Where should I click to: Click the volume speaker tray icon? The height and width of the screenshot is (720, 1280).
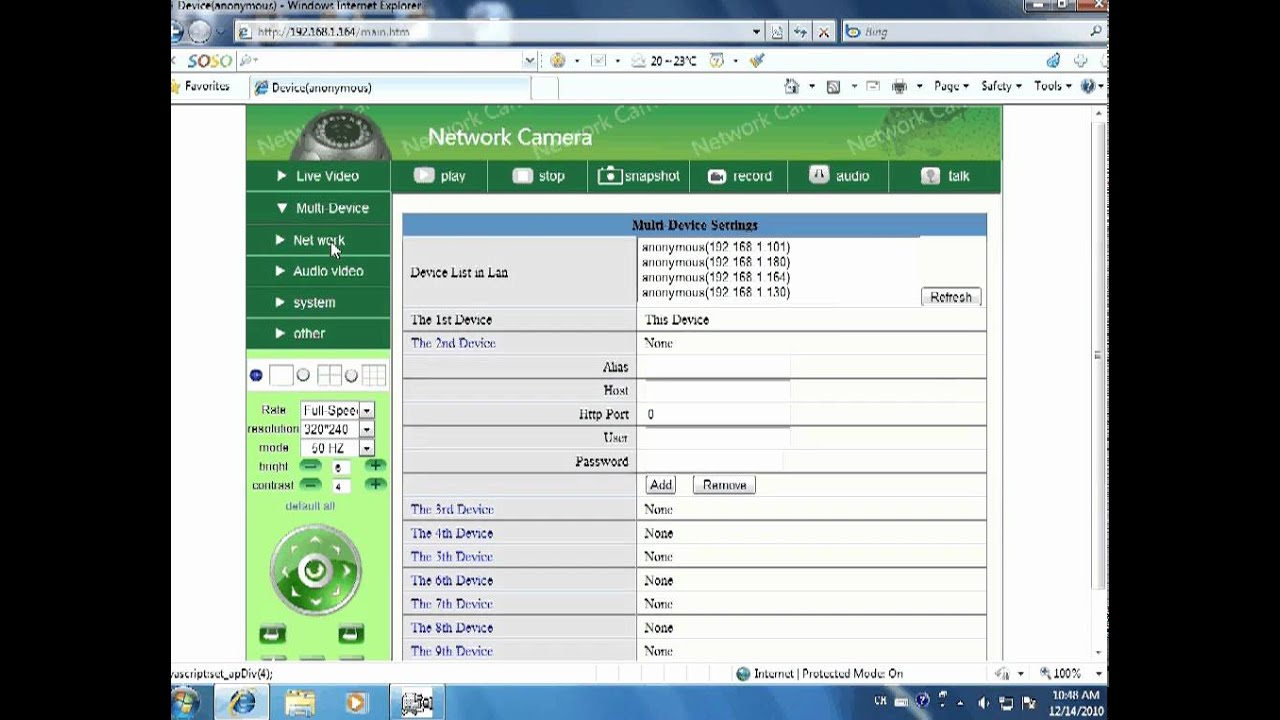(x=984, y=702)
